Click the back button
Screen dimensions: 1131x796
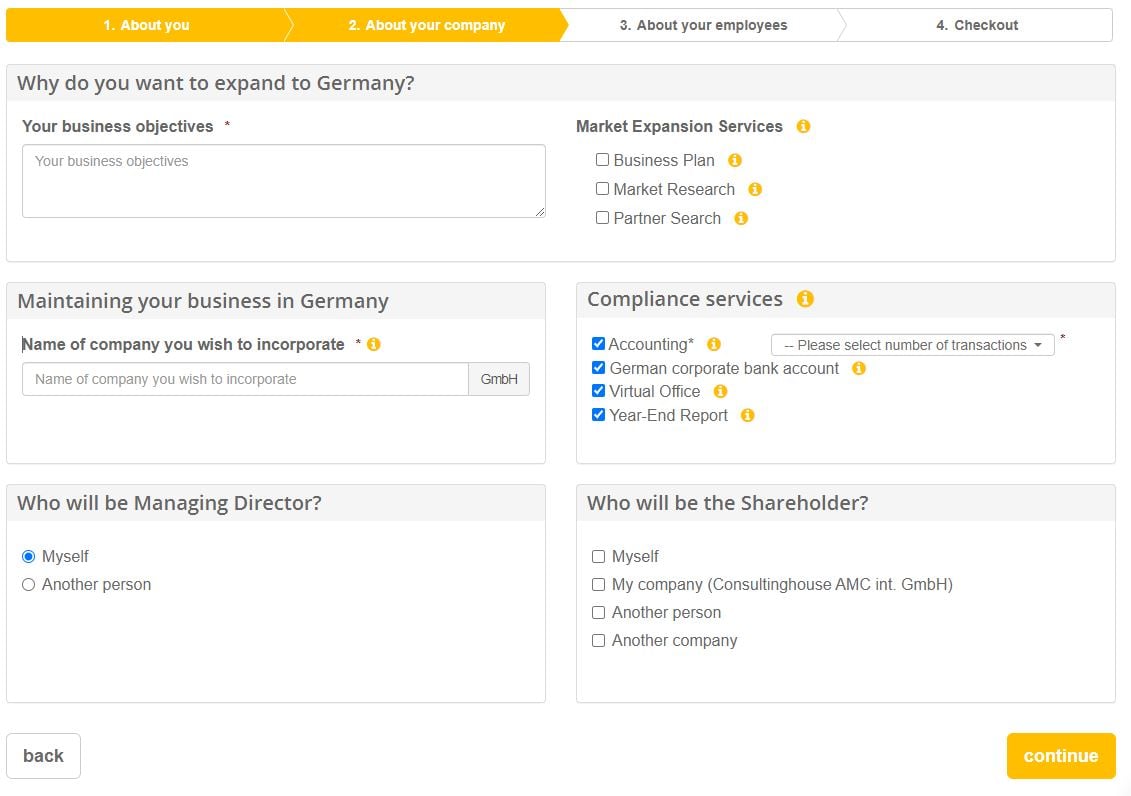click(43, 756)
